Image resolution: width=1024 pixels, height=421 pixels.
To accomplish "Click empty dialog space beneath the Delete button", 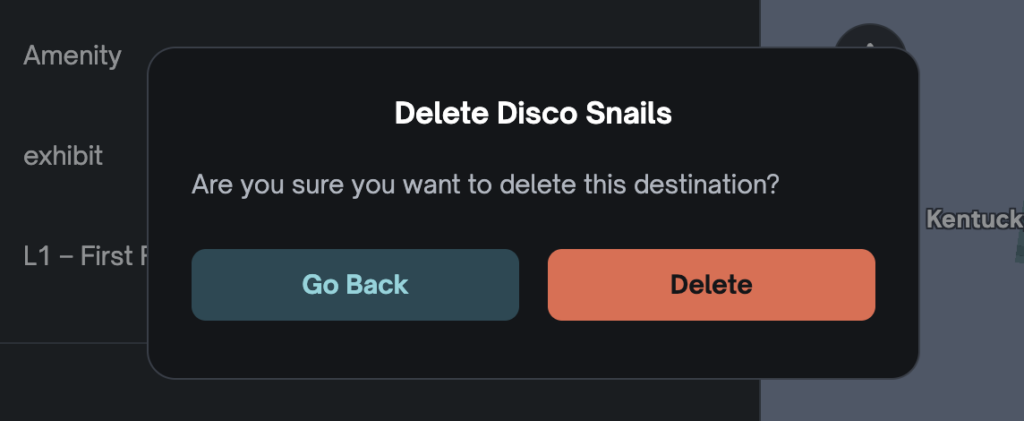I will [x=711, y=350].
